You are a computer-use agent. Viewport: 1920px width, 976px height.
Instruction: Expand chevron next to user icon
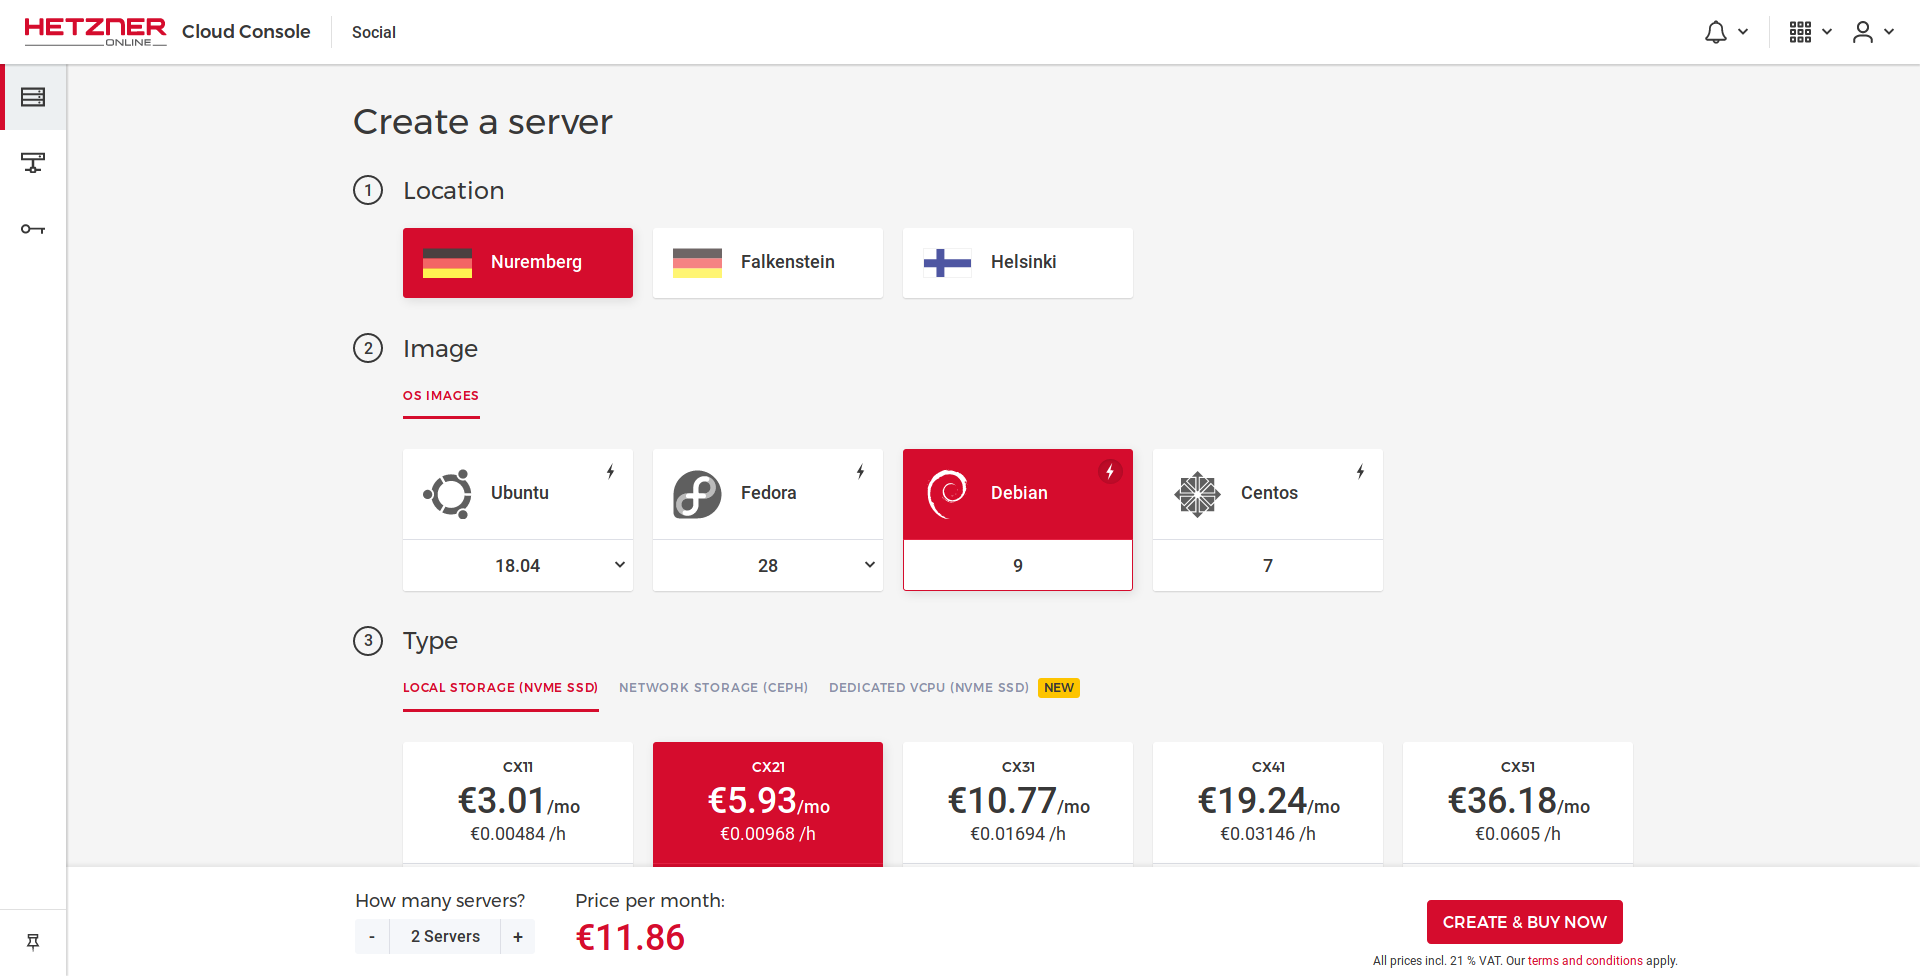[1889, 32]
